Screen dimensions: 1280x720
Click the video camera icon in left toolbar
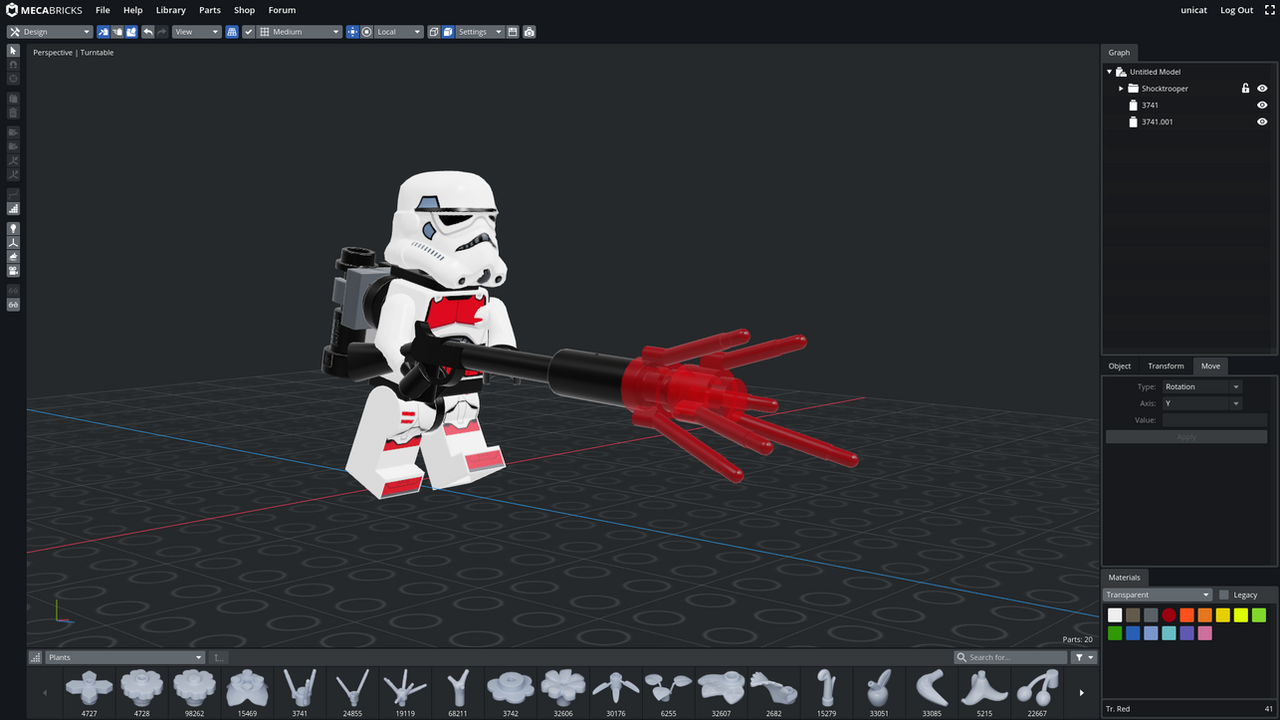pos(13,271)
